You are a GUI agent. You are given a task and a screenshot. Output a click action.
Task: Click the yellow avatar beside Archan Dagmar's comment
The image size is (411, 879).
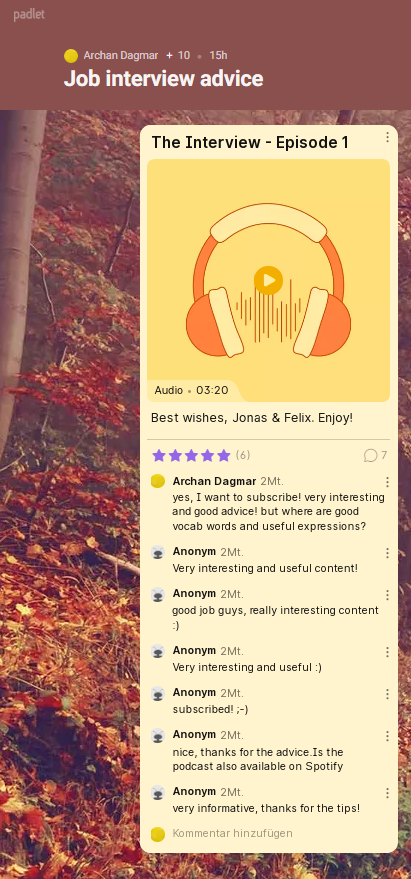coord(158,482)
